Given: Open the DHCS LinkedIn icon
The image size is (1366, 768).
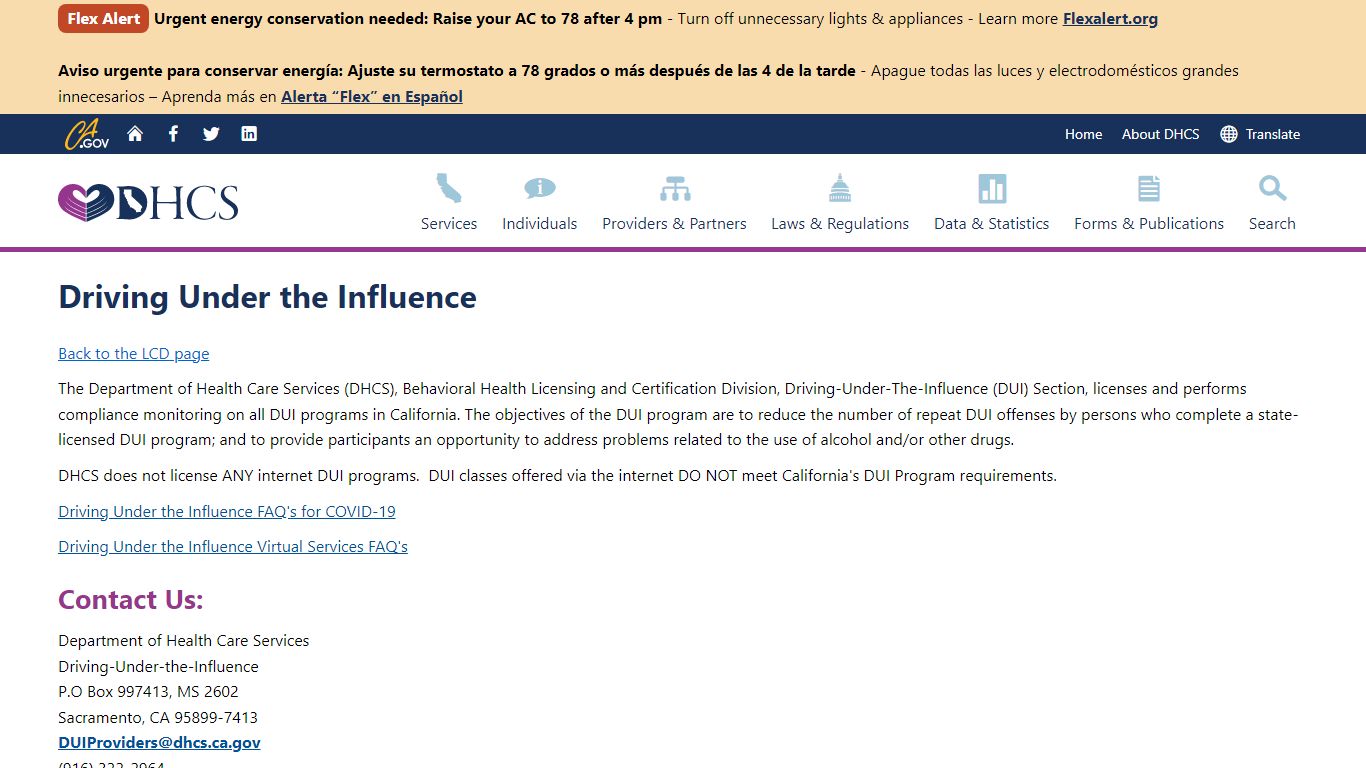Looking at the screenshot, I should [x=249, y=134].
